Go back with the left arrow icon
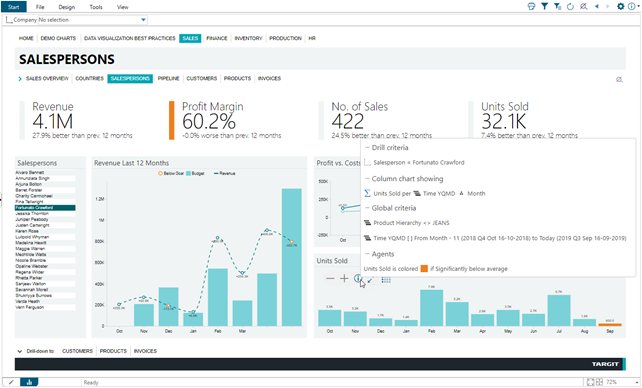This screenshot has height=388, width=642. [597, 6]
